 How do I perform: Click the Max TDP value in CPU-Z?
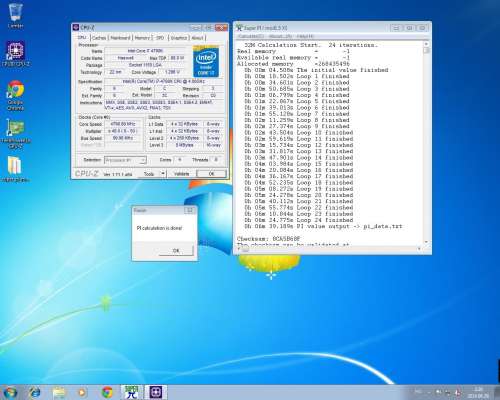[x=177, y=58]
